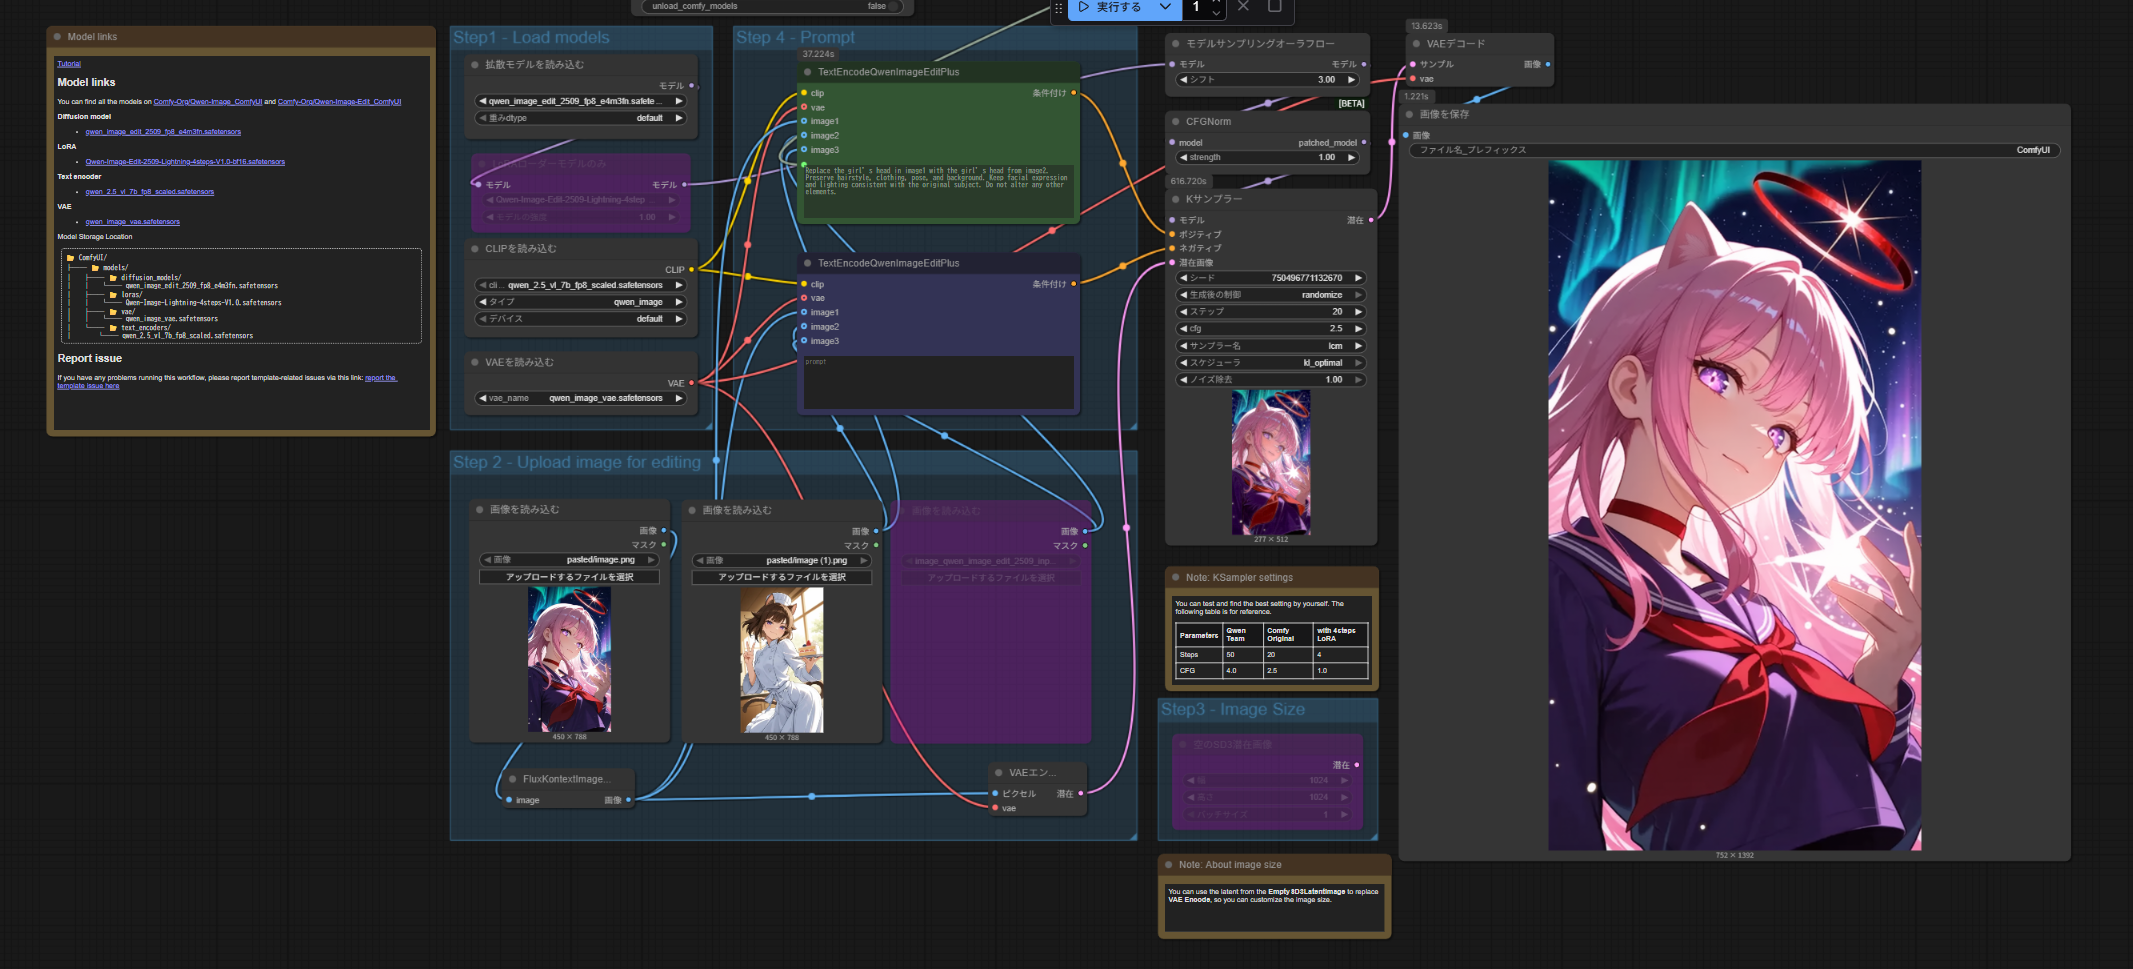Collapse the モデルサンプリングオーラフロー node via its dot
The height and width of the screenshot is (969, 2133).
coord(1175,44)
